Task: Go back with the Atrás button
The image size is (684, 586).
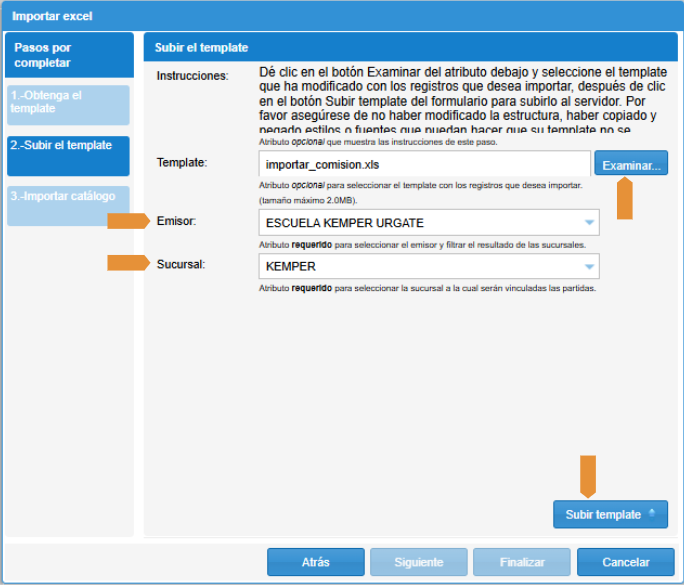Action: coord(316,563)
